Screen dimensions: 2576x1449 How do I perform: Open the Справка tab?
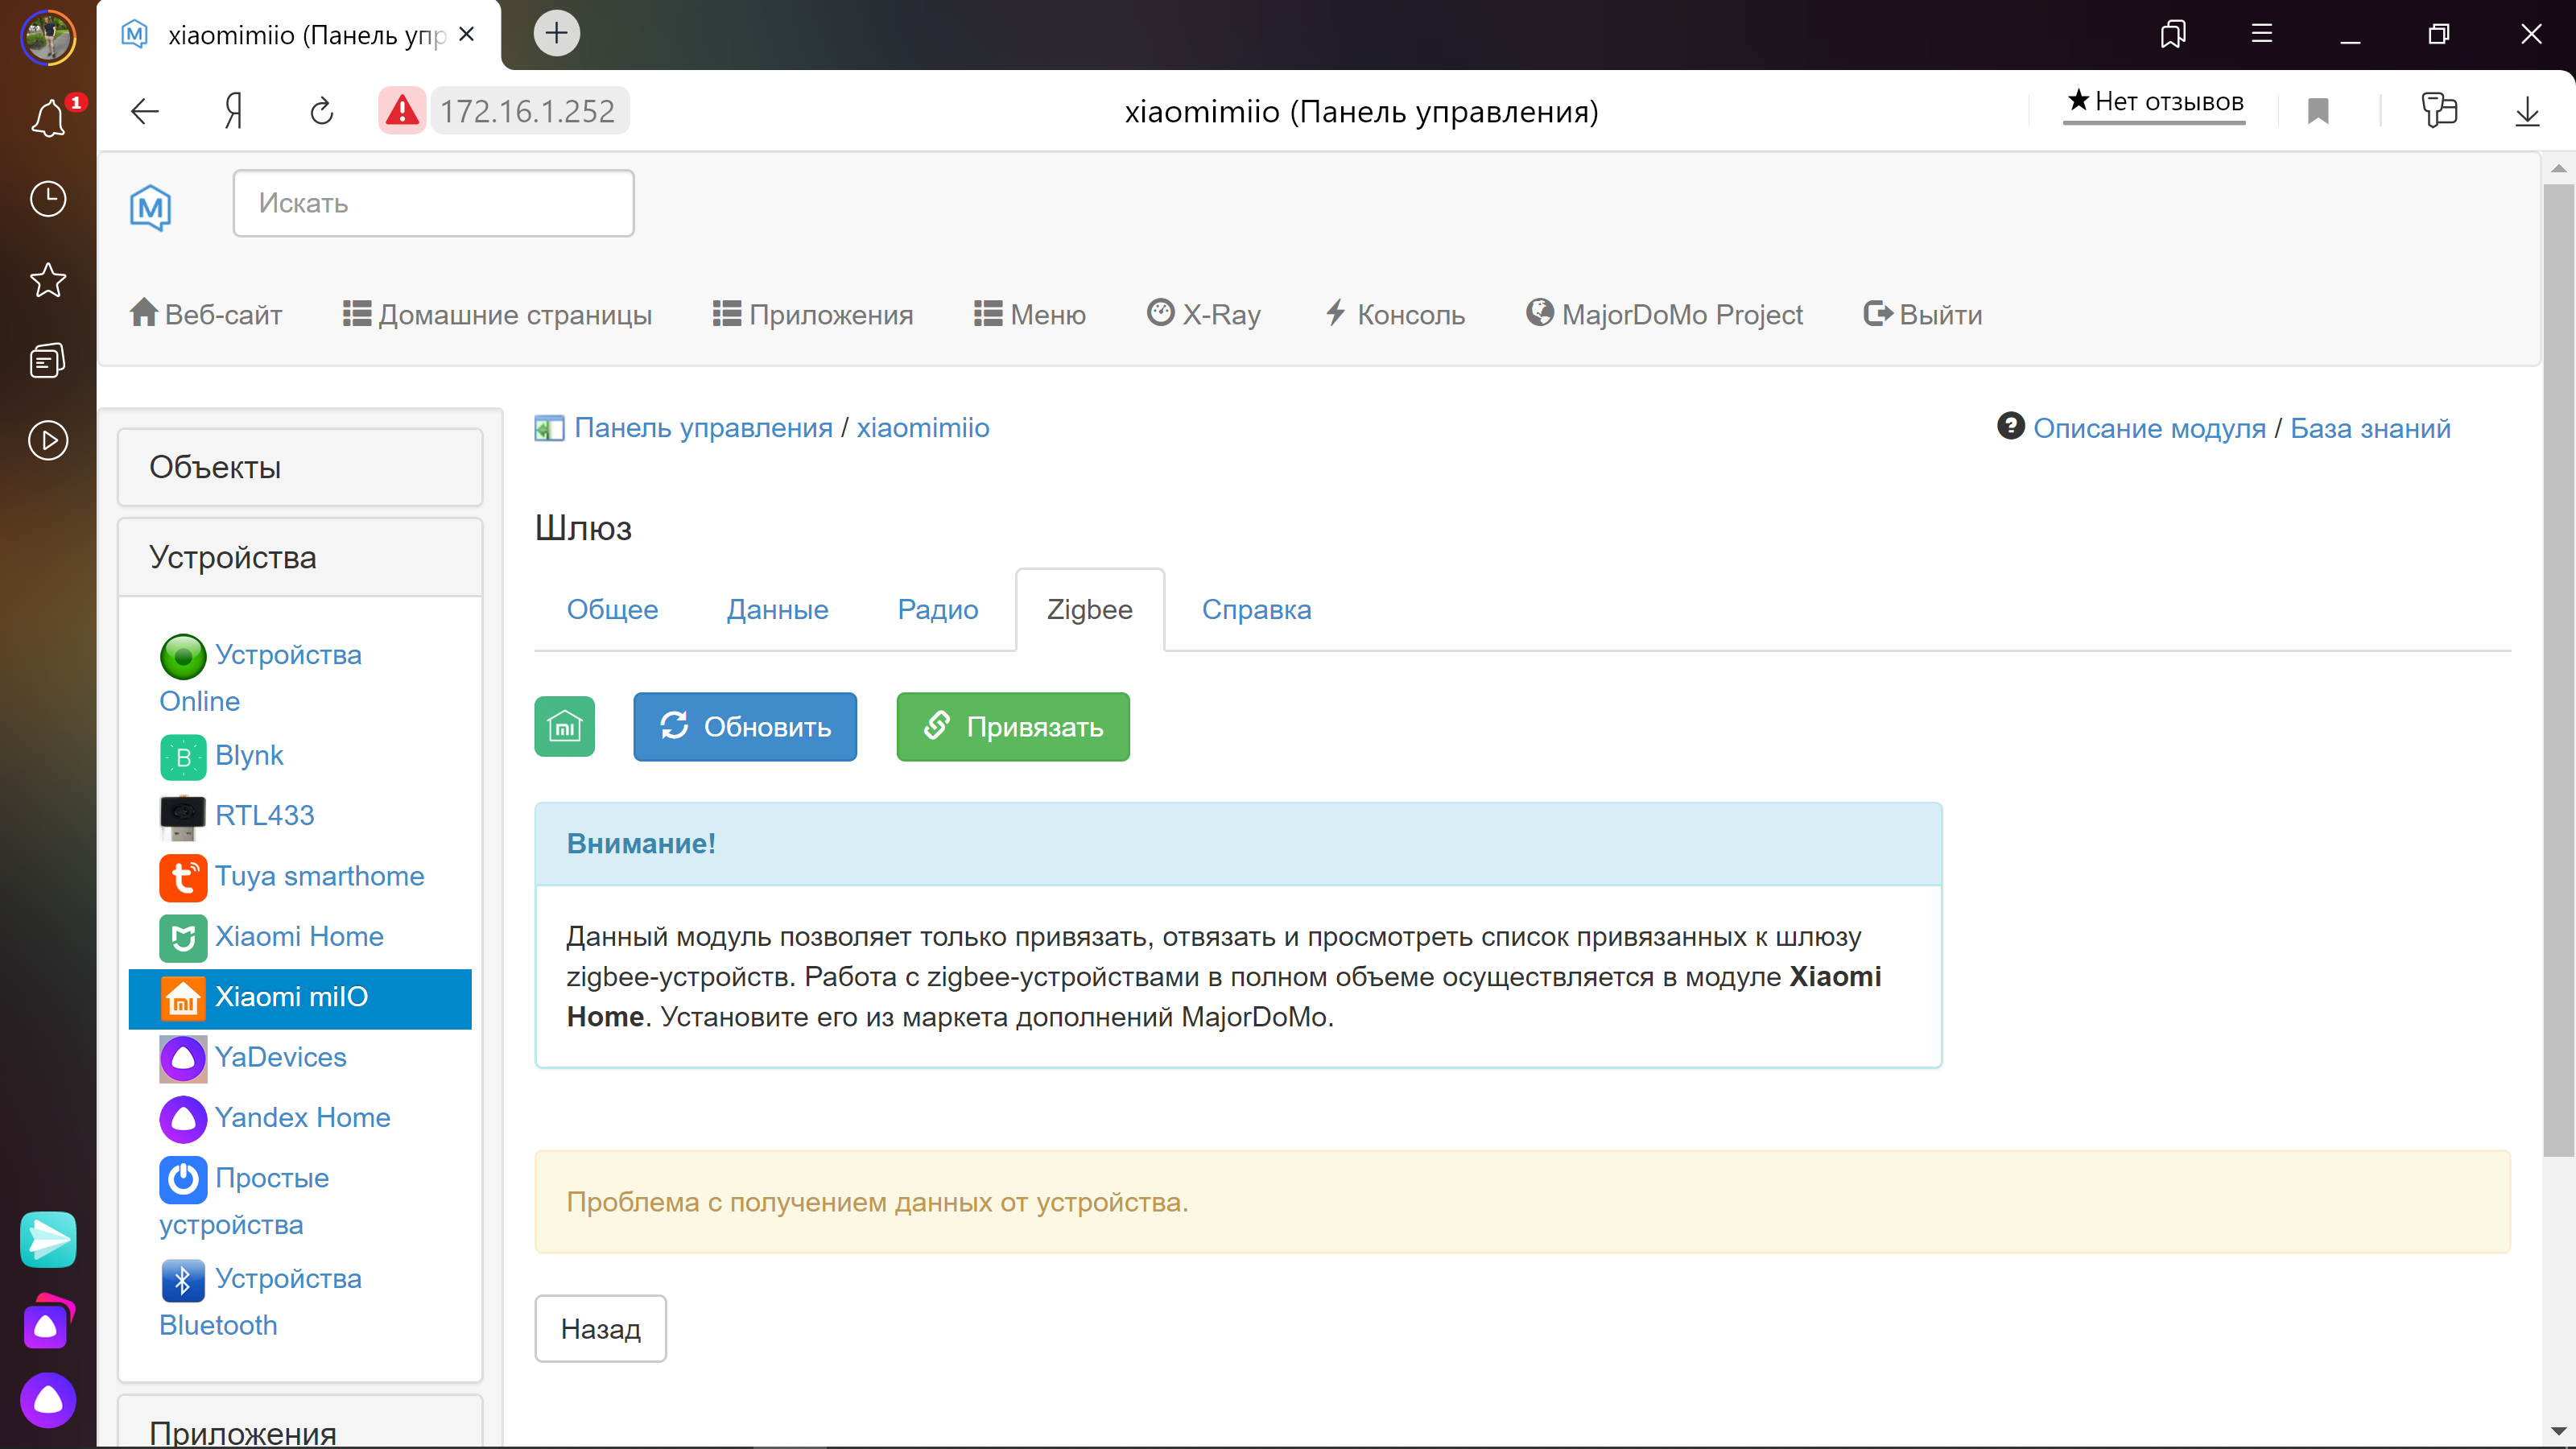click(x=1257, y=609)
